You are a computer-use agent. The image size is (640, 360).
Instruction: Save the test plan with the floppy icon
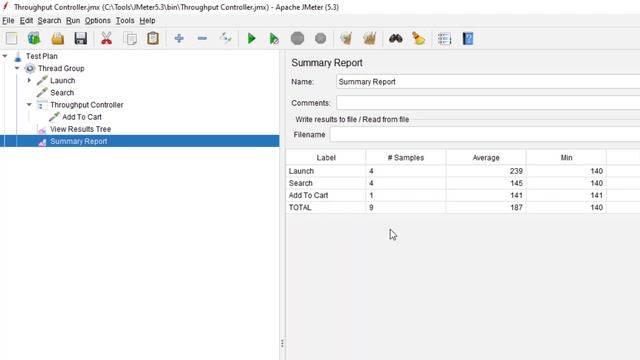coord(81,38)
